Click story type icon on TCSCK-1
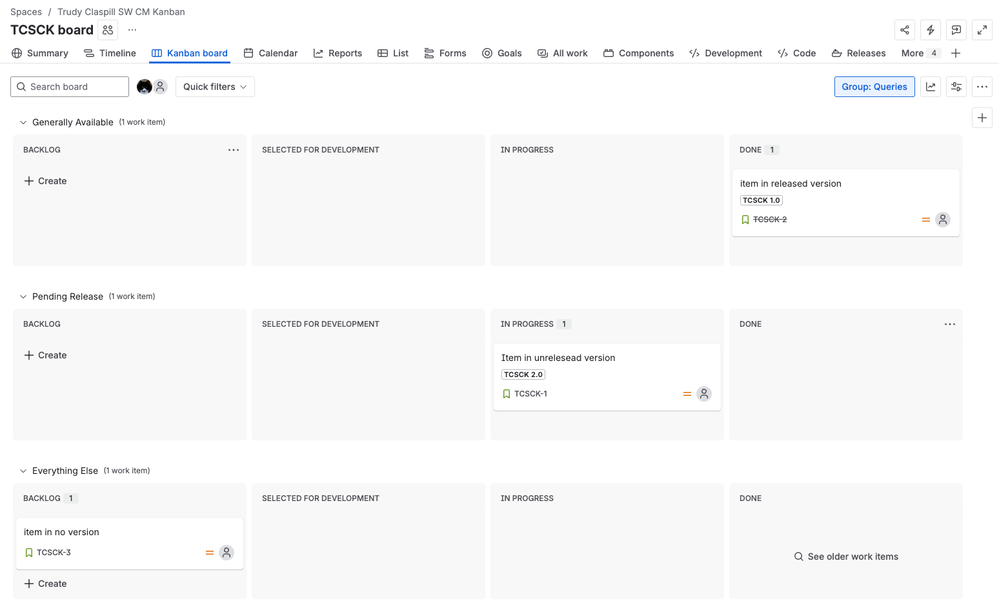The height and width of the screenshot is (600, 999). (507, 394)
